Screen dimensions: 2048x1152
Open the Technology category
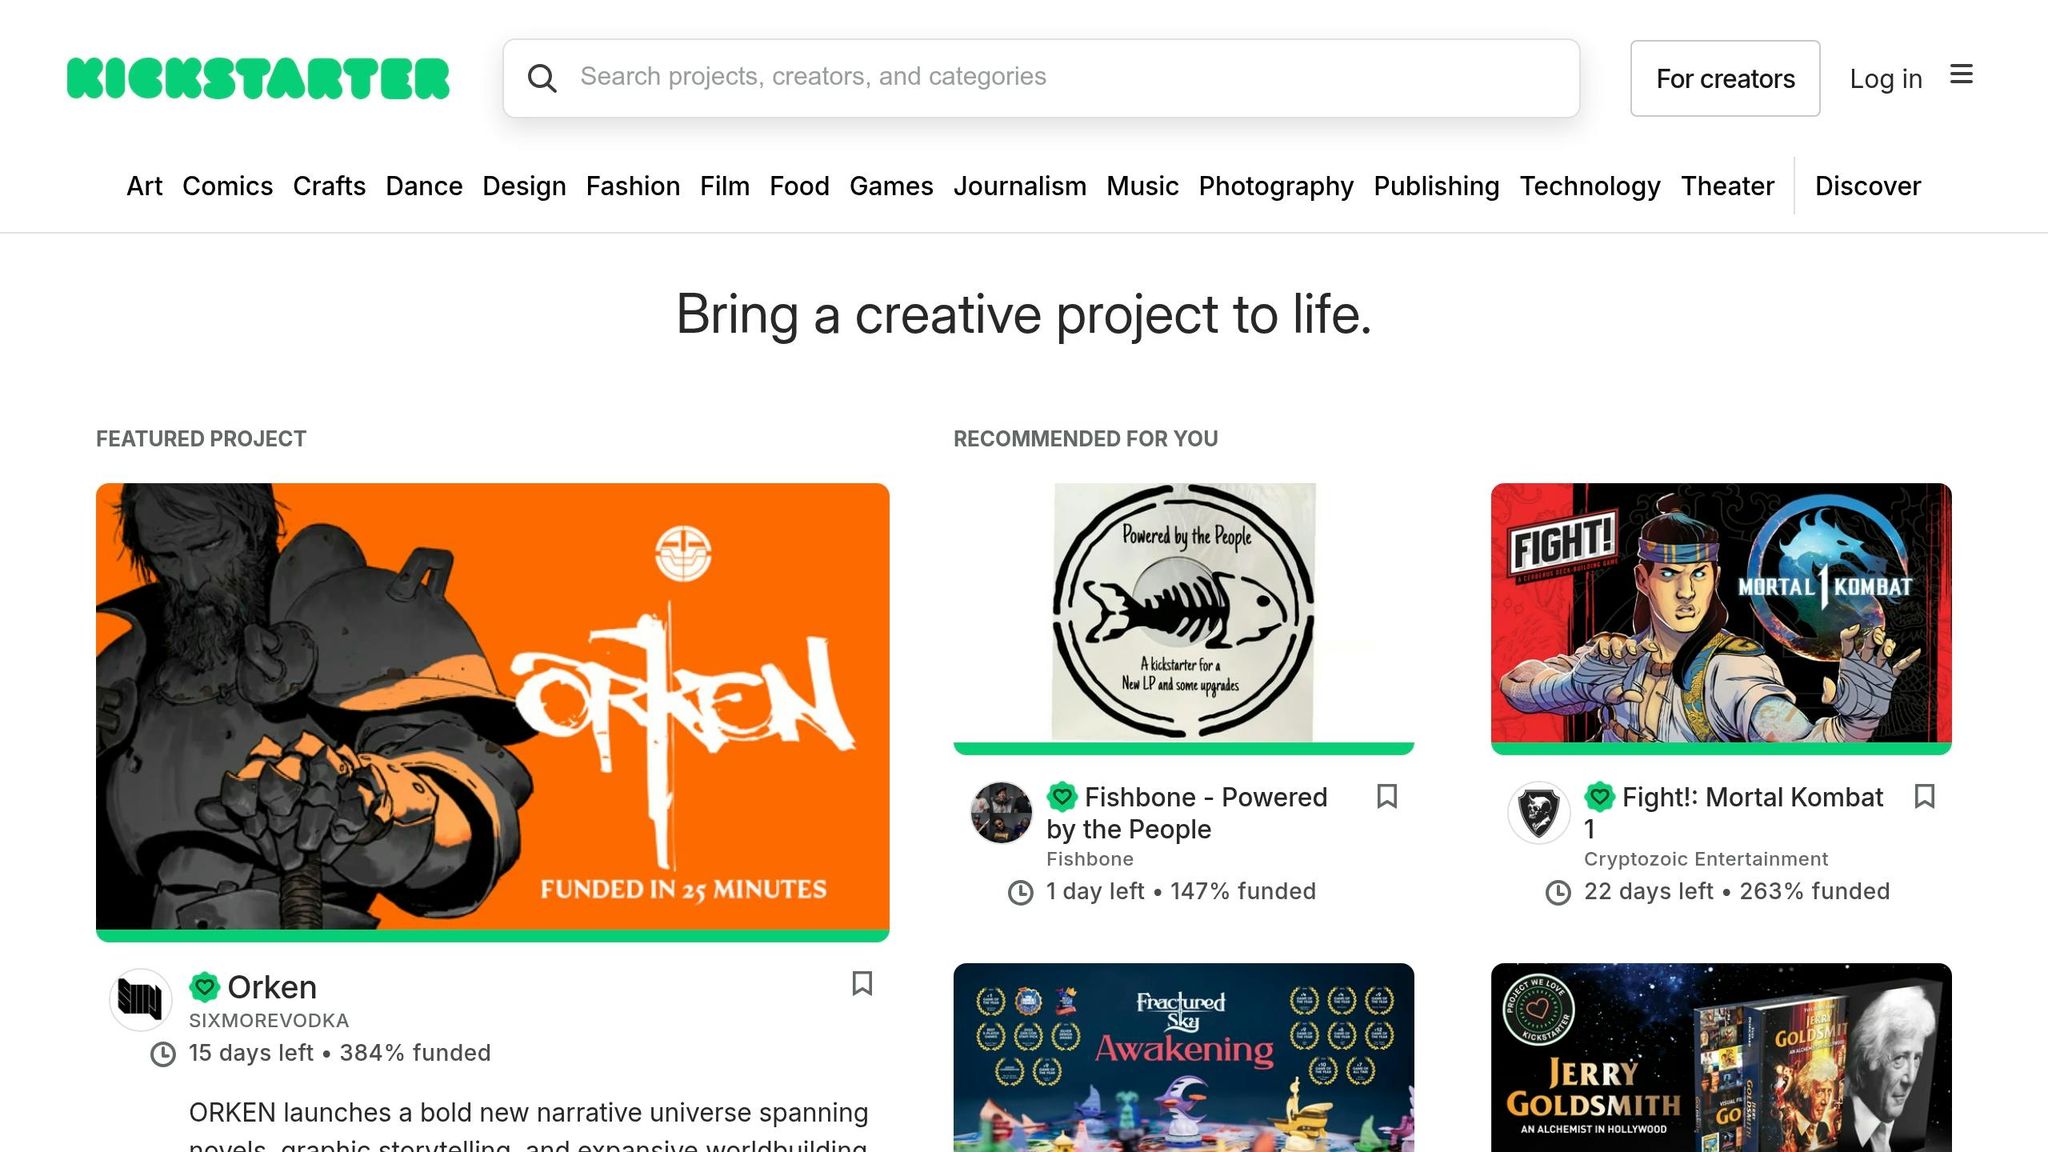pos(1590,186)
